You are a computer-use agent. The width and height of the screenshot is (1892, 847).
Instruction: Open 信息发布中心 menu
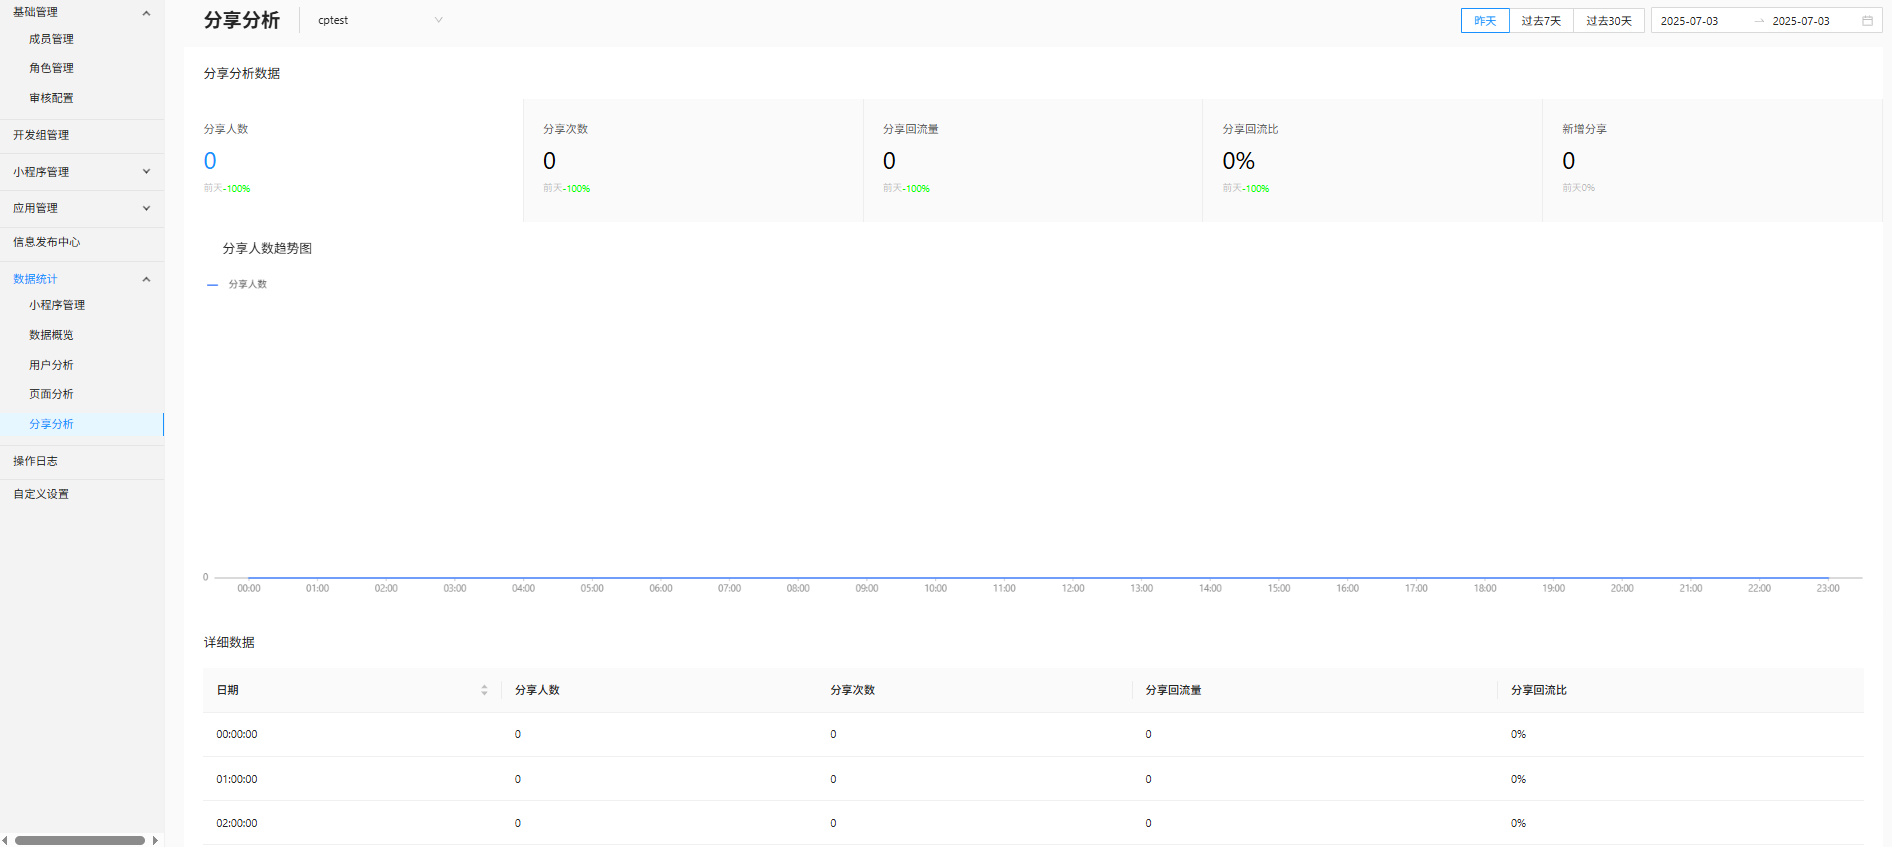click(47, 242)
